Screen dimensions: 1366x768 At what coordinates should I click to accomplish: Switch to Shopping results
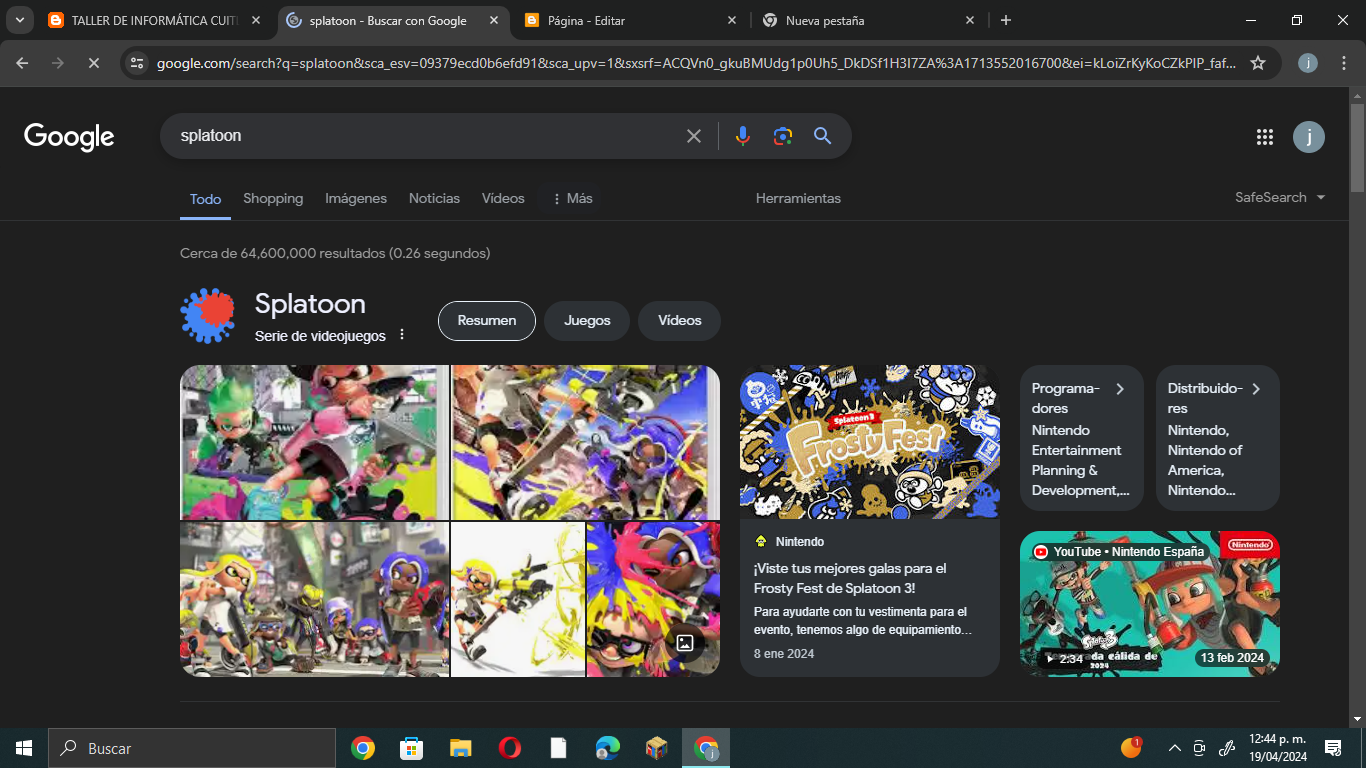coord(273,198)
